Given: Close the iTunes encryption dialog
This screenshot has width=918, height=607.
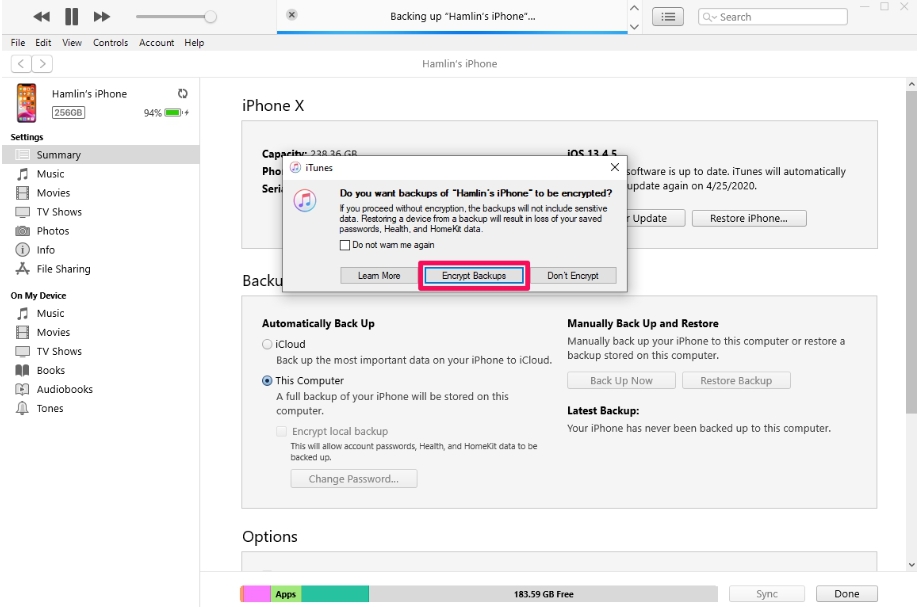Looking at the screenshot, I should [x=615, y=167].
